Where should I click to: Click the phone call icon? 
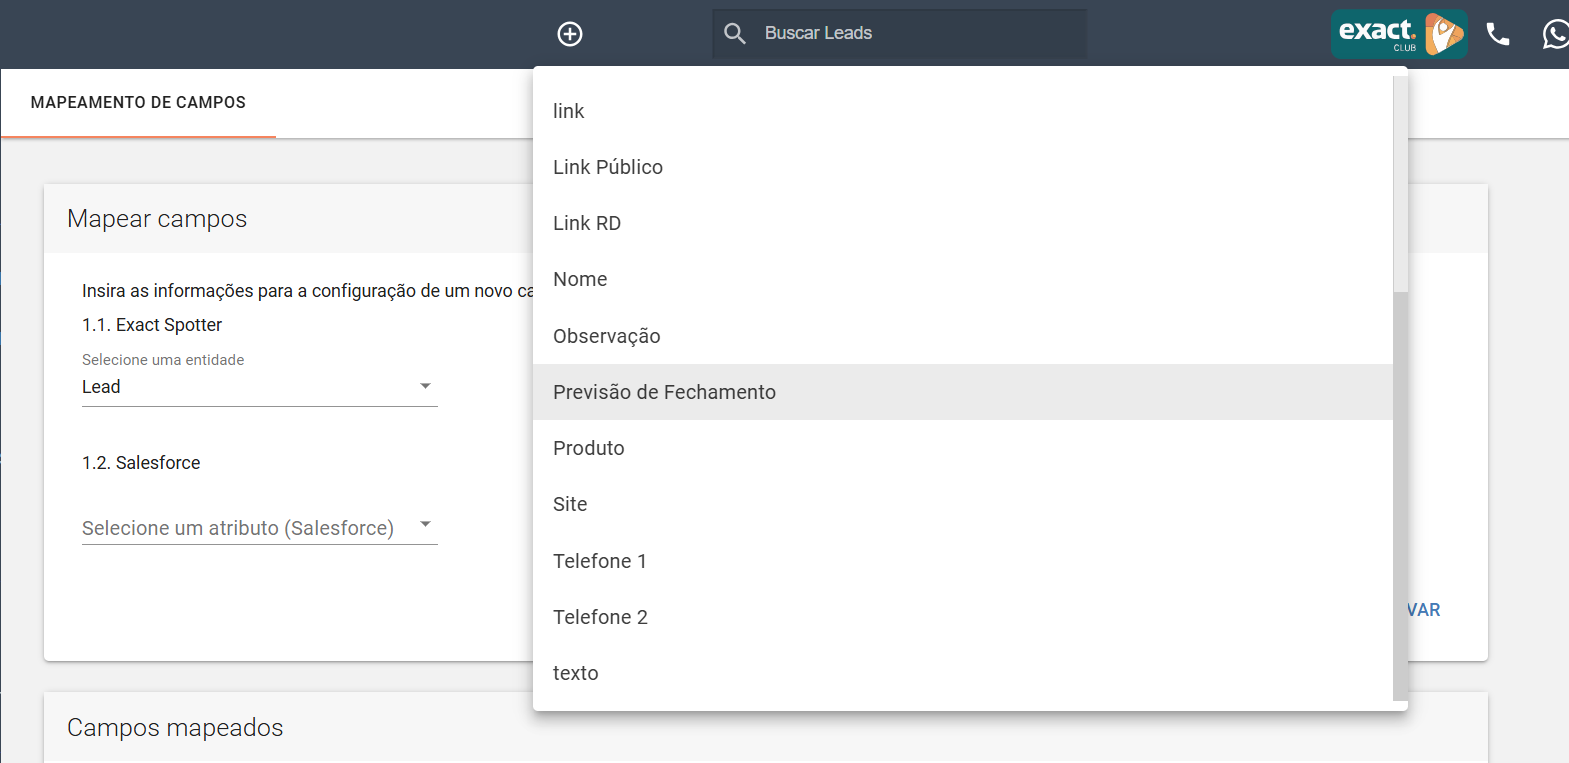coord(1498,34)
